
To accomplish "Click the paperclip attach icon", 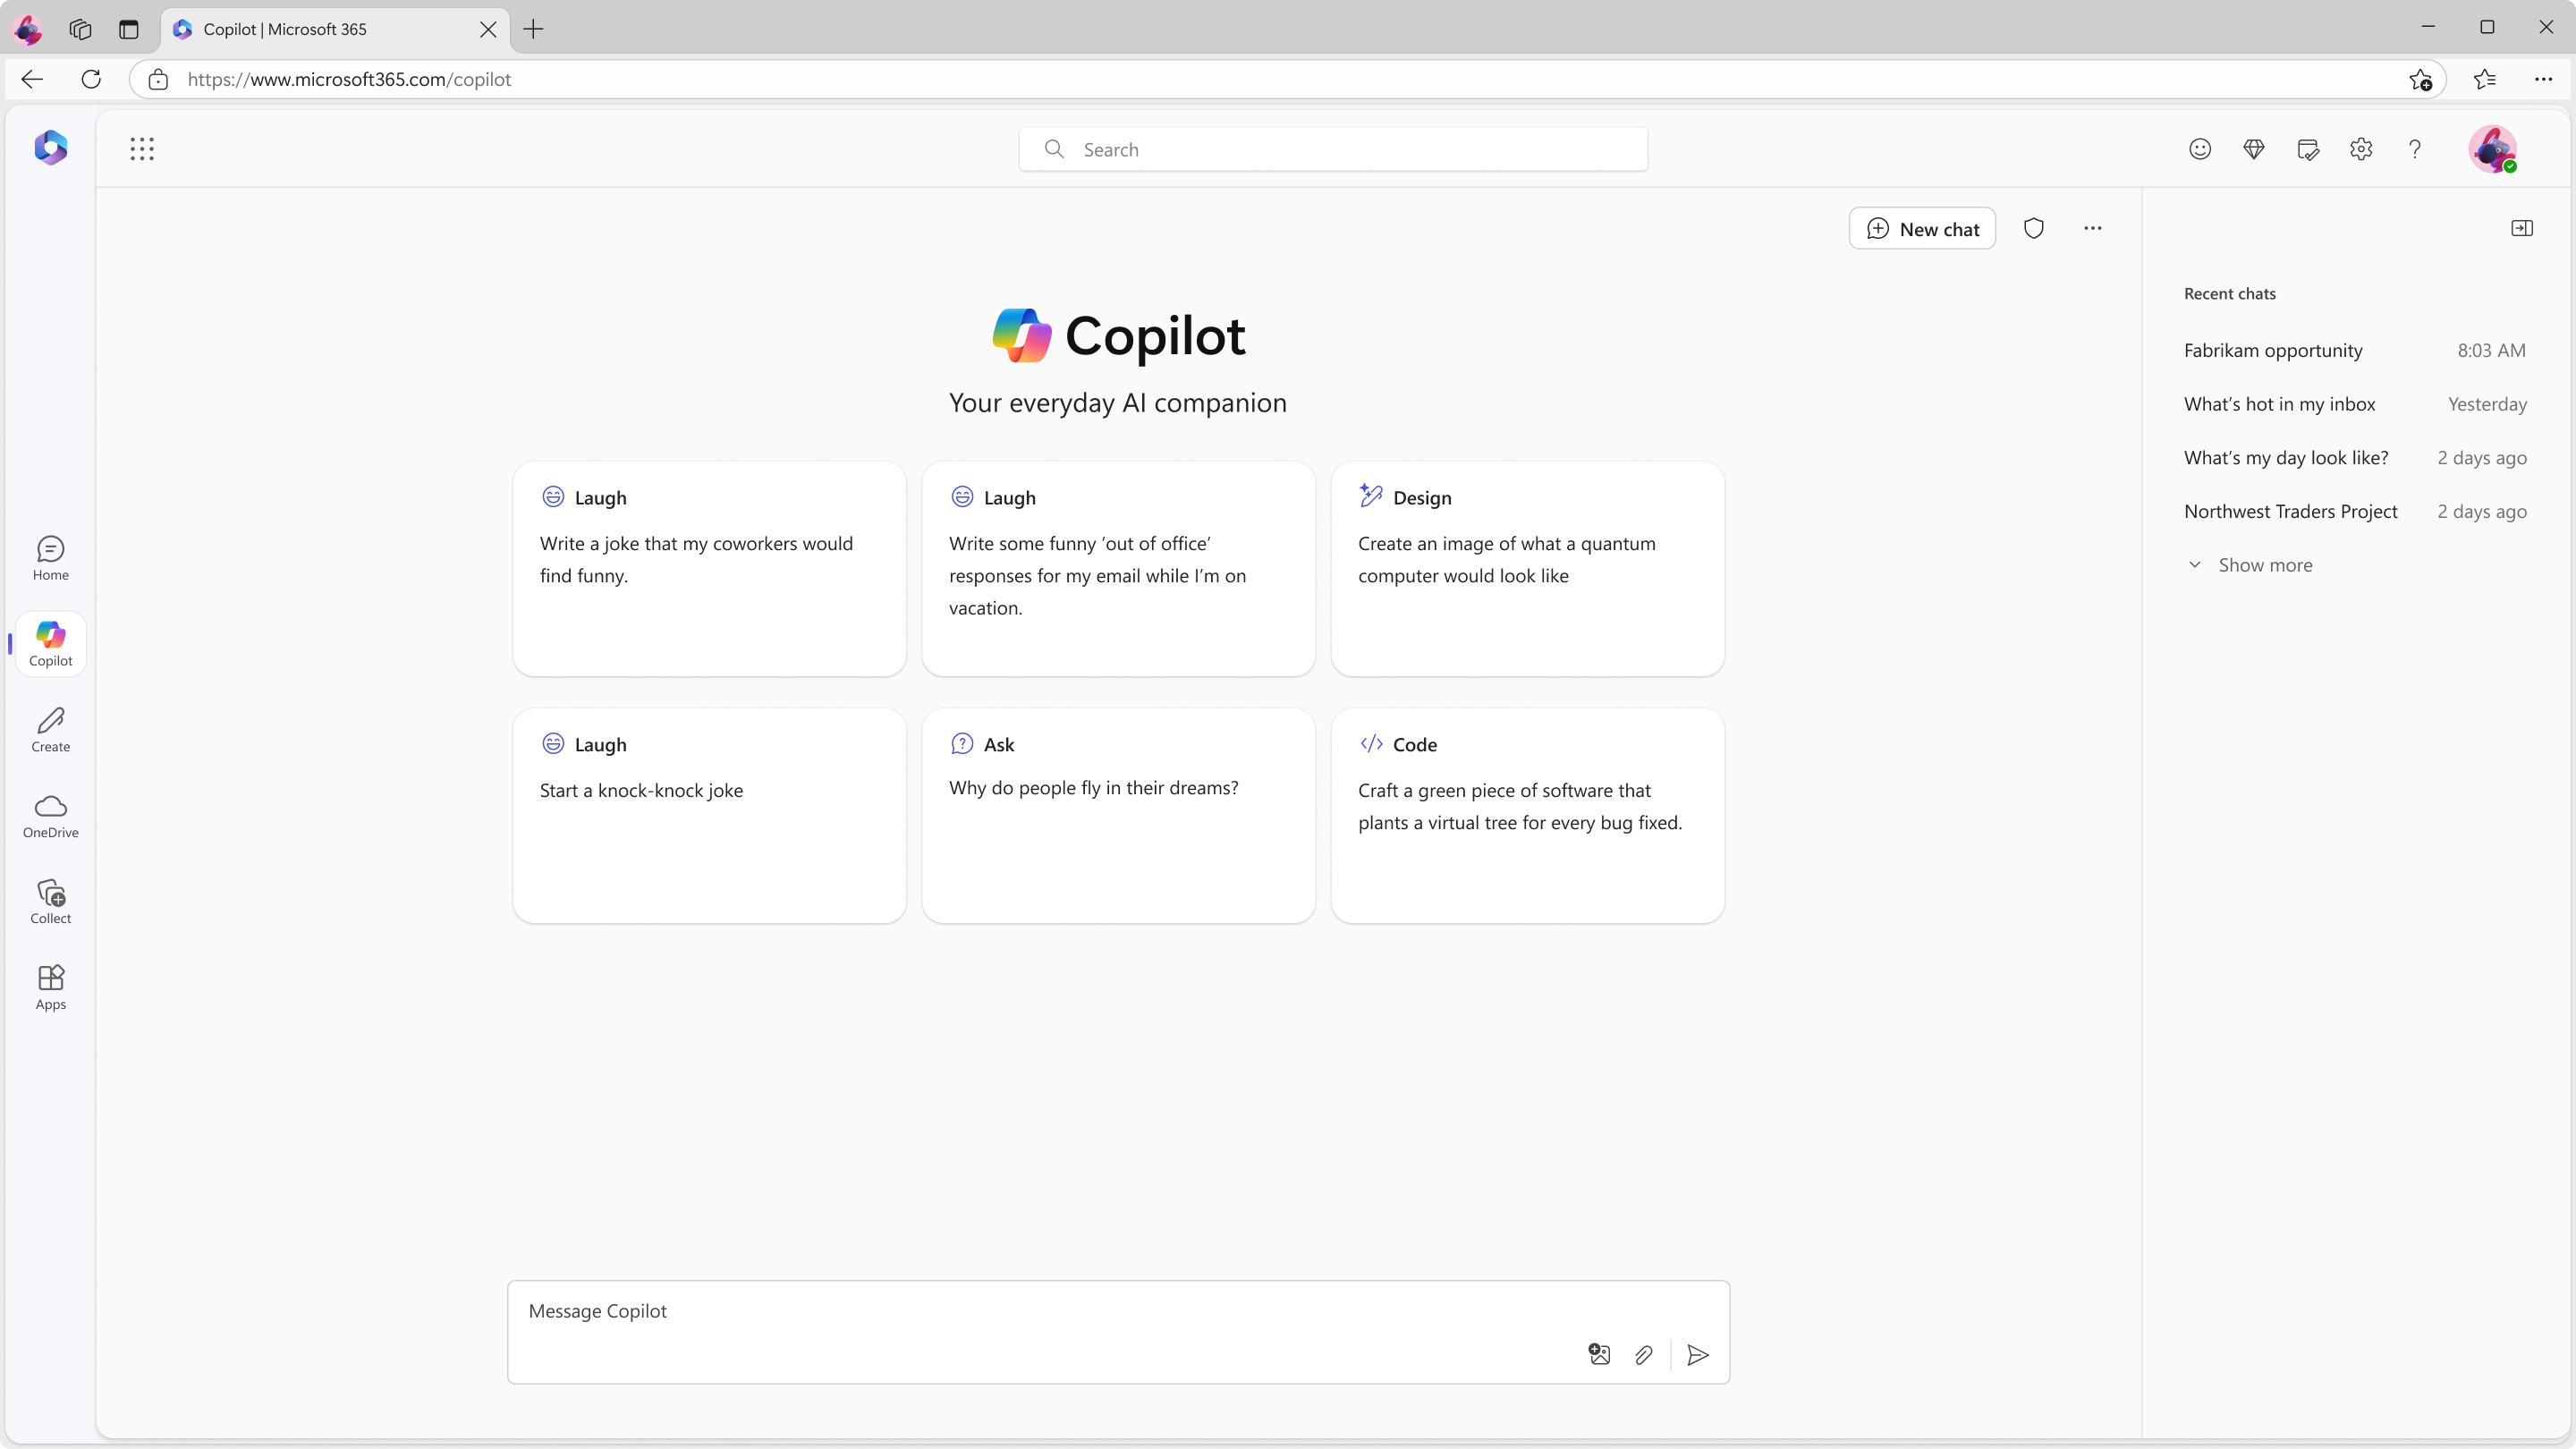I will pyautogui.click(x=1644, y=1355).
